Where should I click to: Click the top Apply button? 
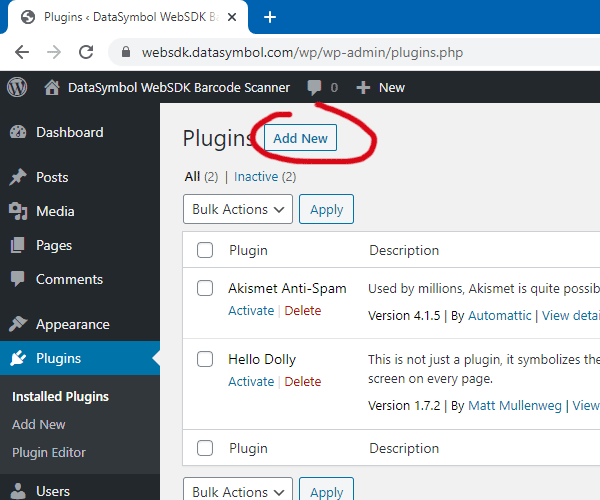coord(326,209)
